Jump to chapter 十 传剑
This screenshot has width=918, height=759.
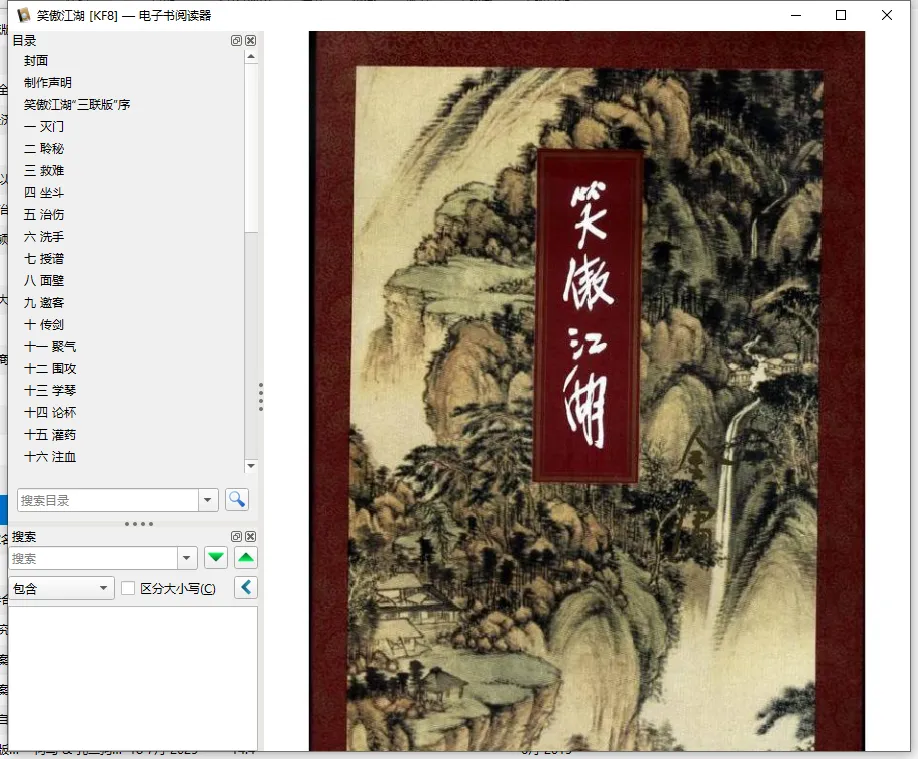tap(43, 324)
